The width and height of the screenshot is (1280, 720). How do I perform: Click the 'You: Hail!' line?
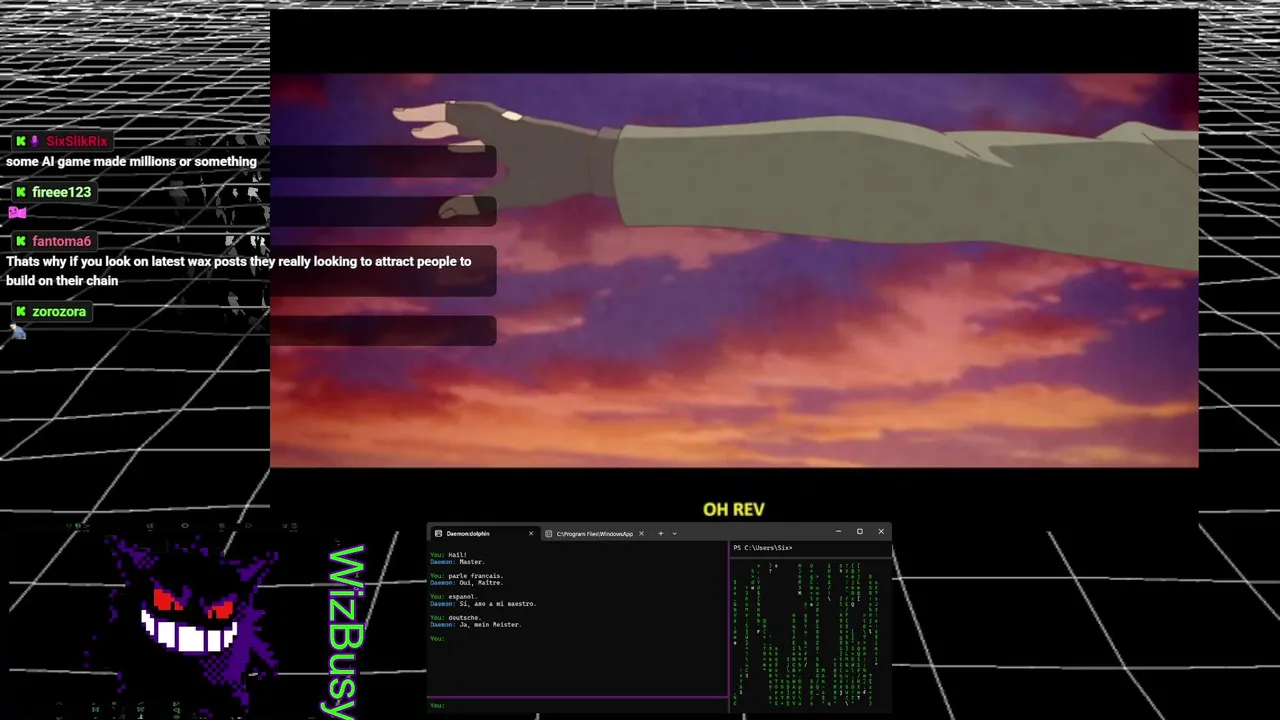449,555
